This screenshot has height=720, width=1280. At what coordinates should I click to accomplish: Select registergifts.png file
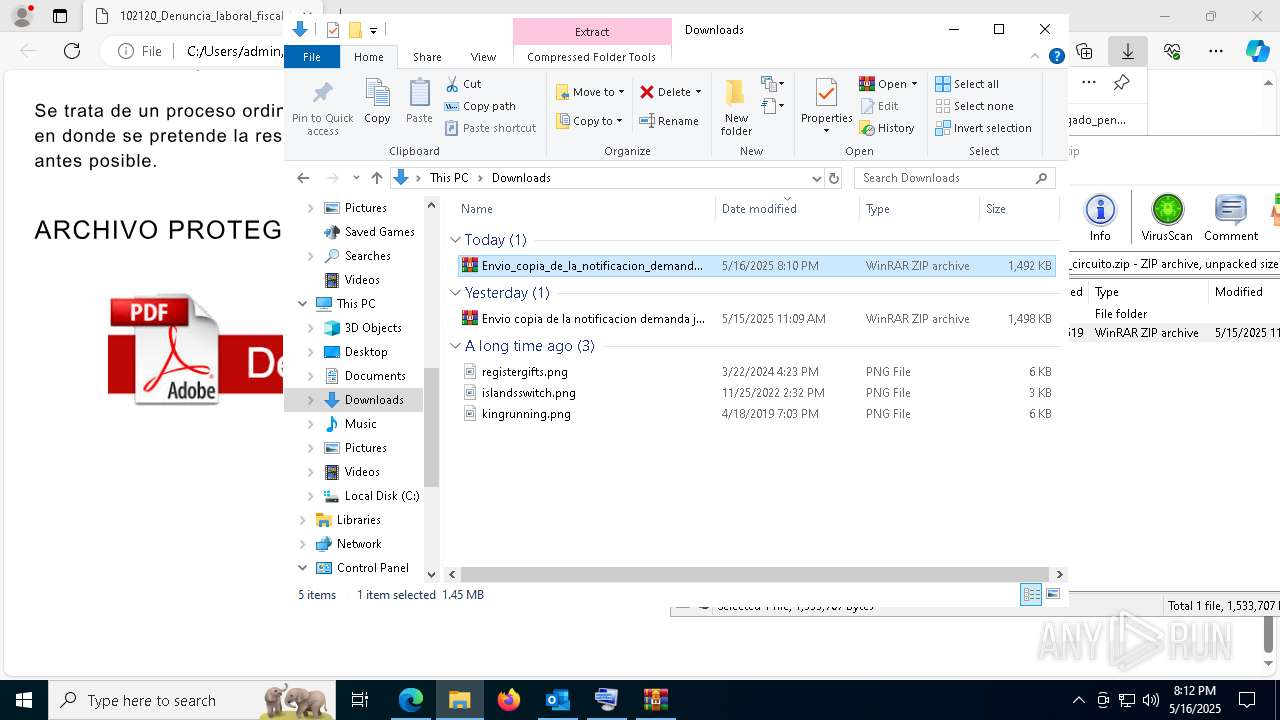pyautogui.click(x=756, y=372)
